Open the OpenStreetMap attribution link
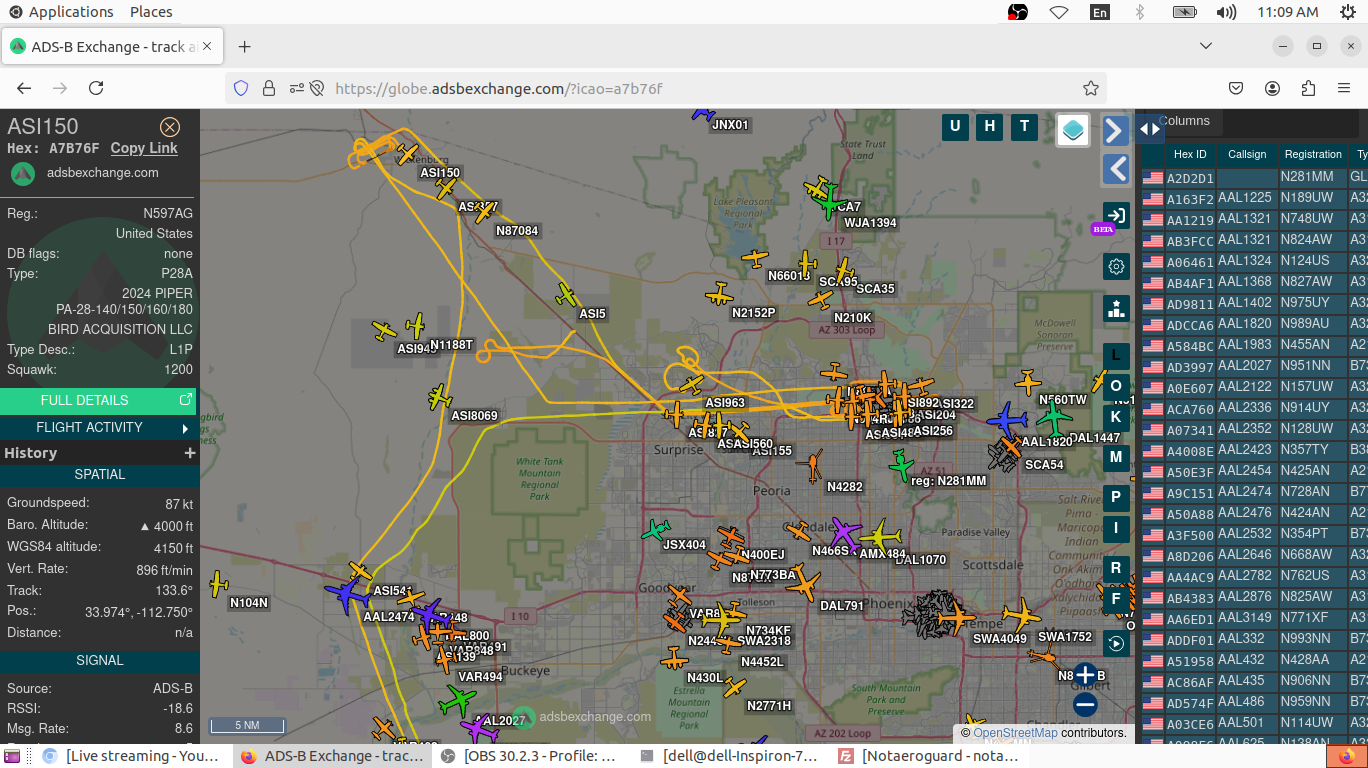 [1015, 733]
